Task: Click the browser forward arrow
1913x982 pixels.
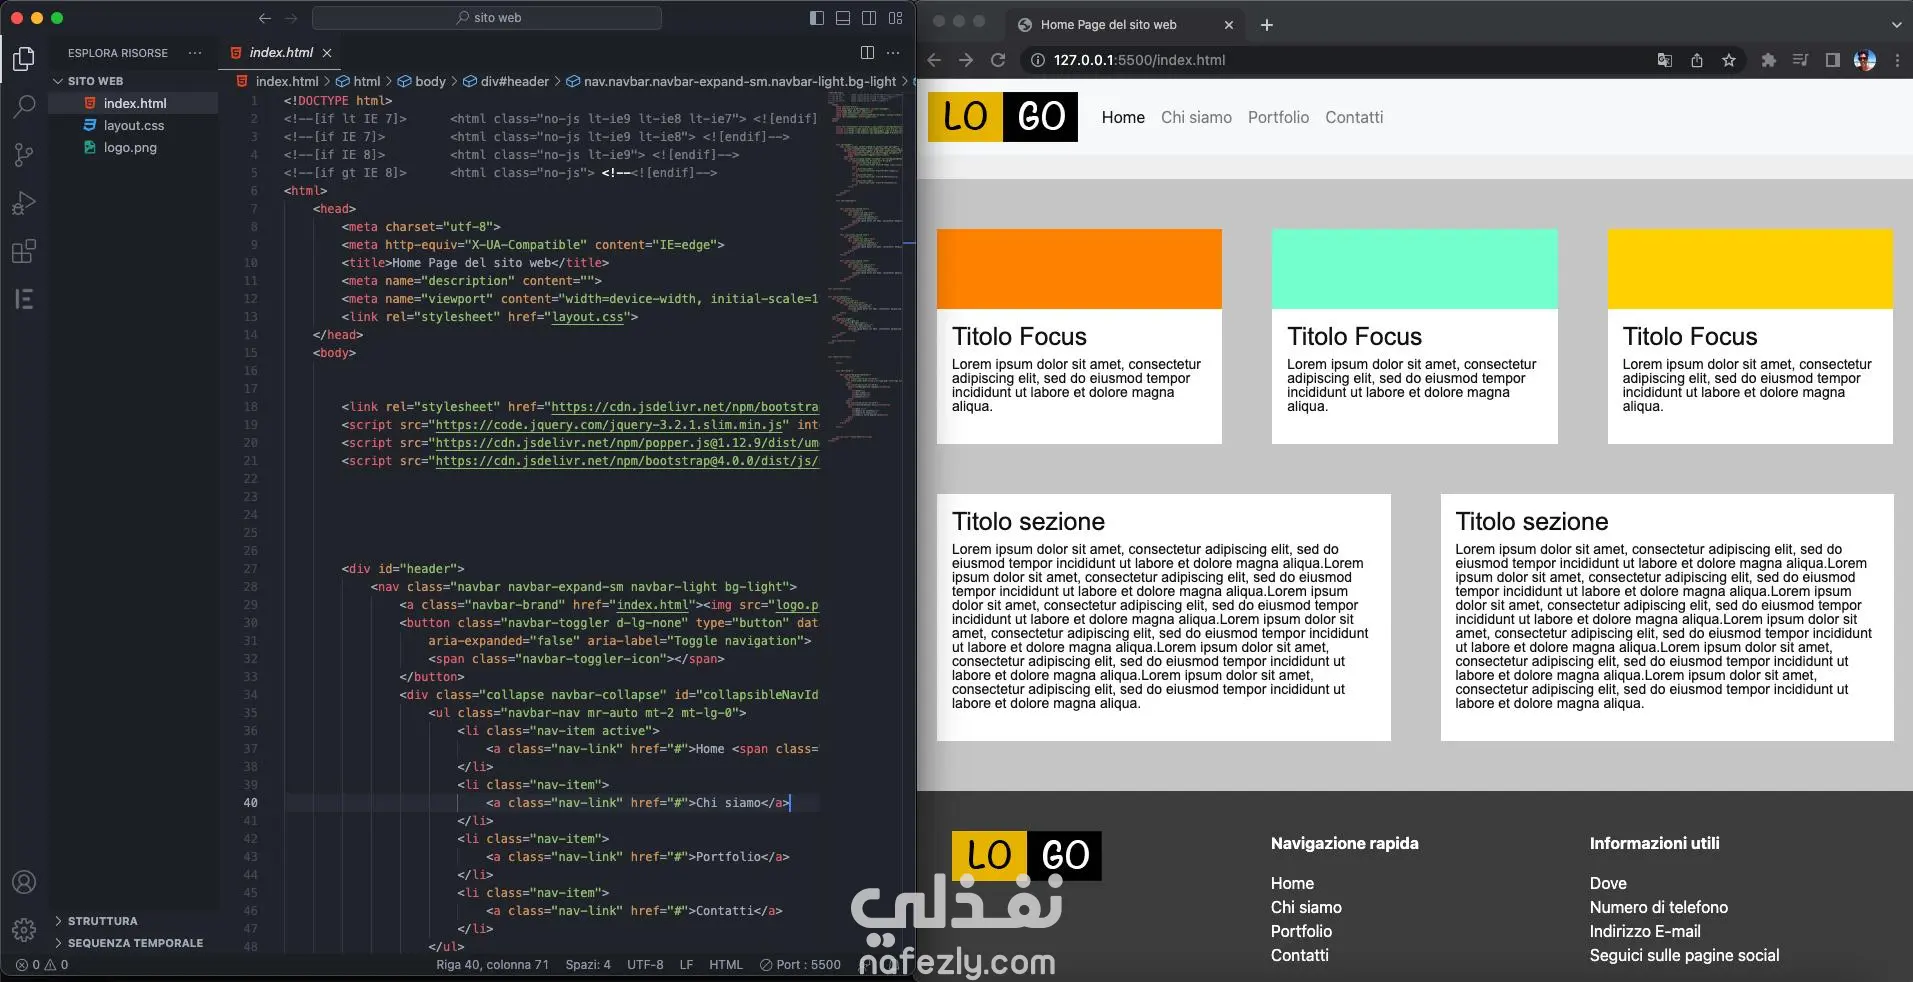Action: coord(966,60)
